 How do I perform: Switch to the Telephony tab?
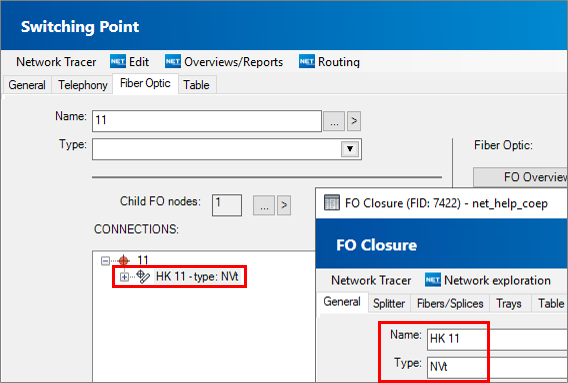[x=83, y=85]
